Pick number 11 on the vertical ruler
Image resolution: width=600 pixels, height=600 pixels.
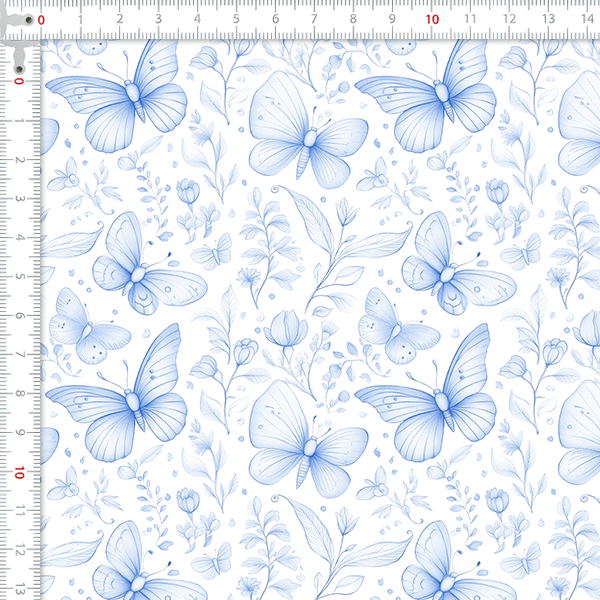(x=19, y=511)
